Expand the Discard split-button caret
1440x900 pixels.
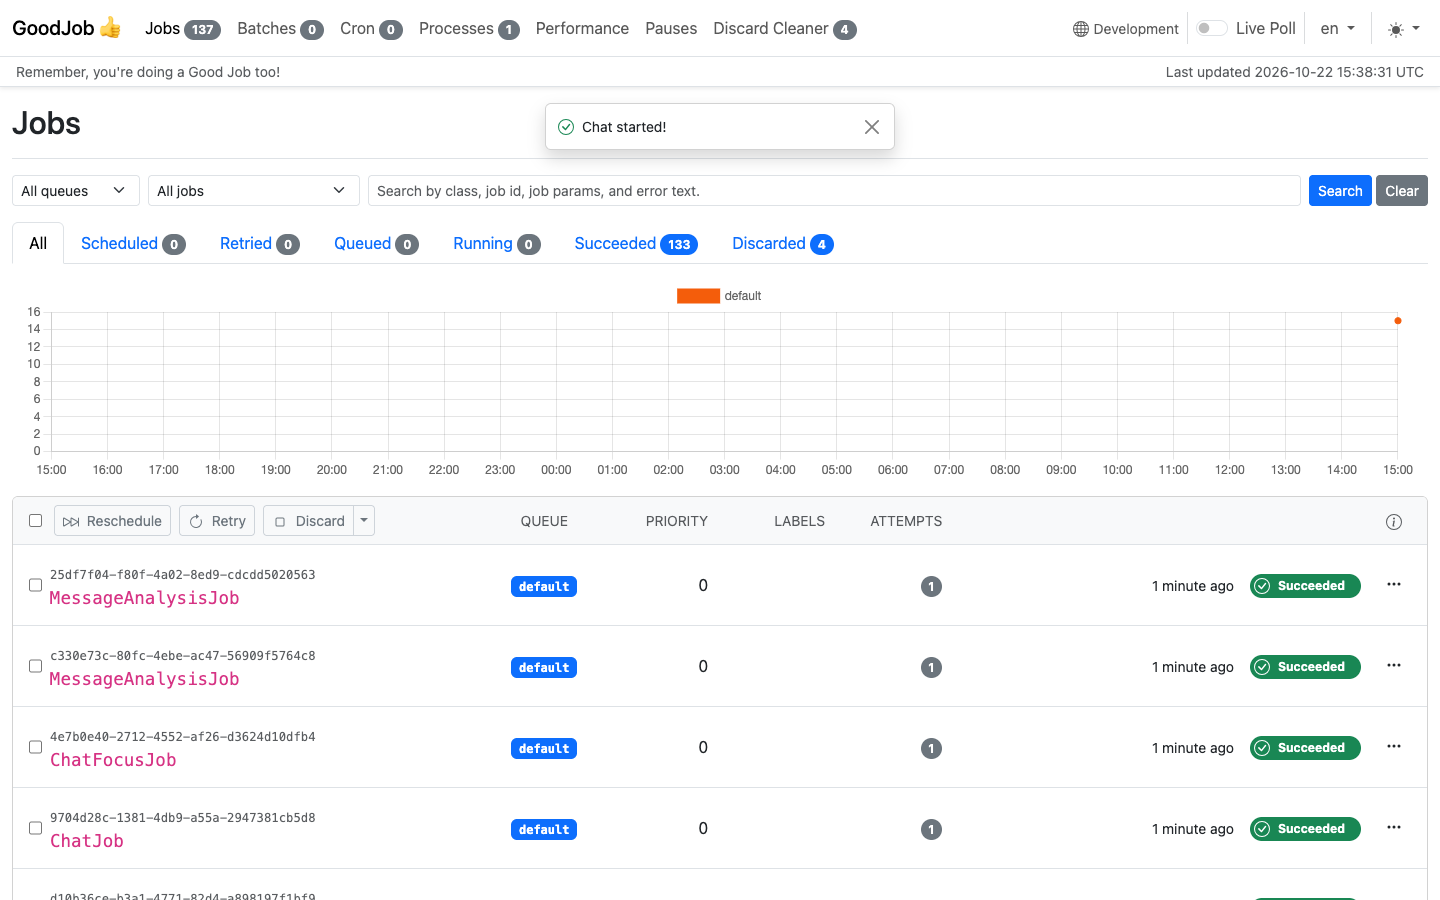364,521
